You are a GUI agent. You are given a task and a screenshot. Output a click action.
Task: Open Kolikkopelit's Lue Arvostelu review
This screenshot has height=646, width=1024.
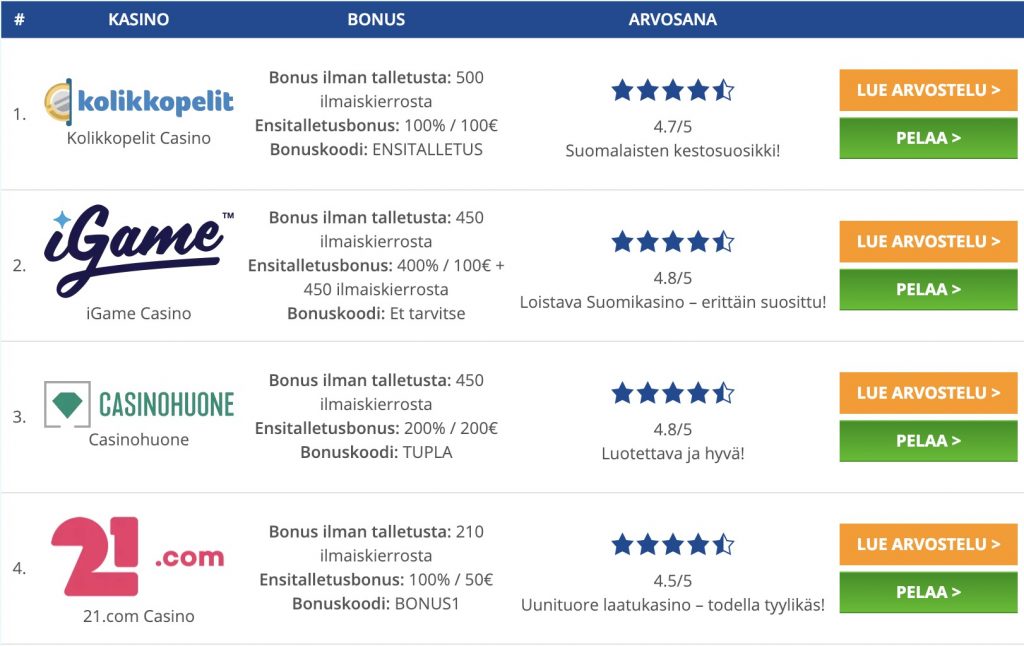[x=928, y=90]
